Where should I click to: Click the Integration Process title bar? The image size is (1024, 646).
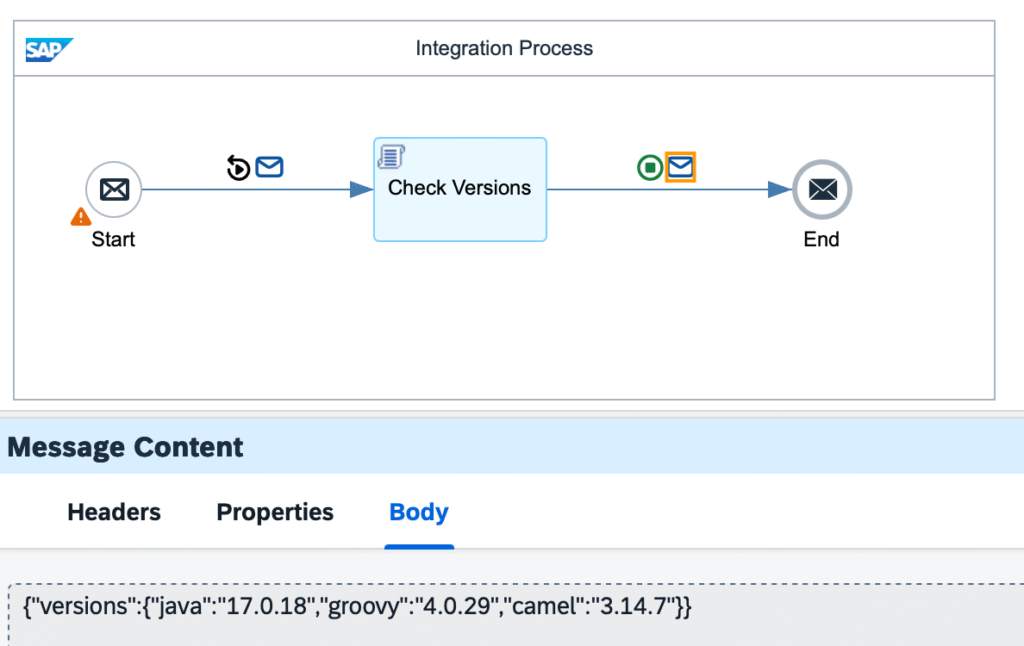pos(504,49)
